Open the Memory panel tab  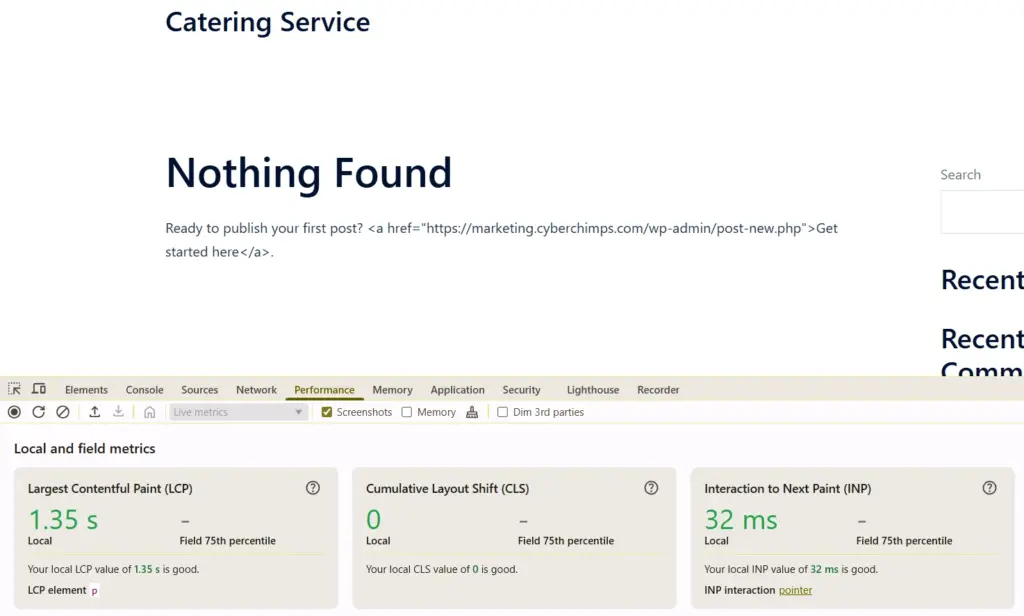pyautogui.click(x=392, y=390)
